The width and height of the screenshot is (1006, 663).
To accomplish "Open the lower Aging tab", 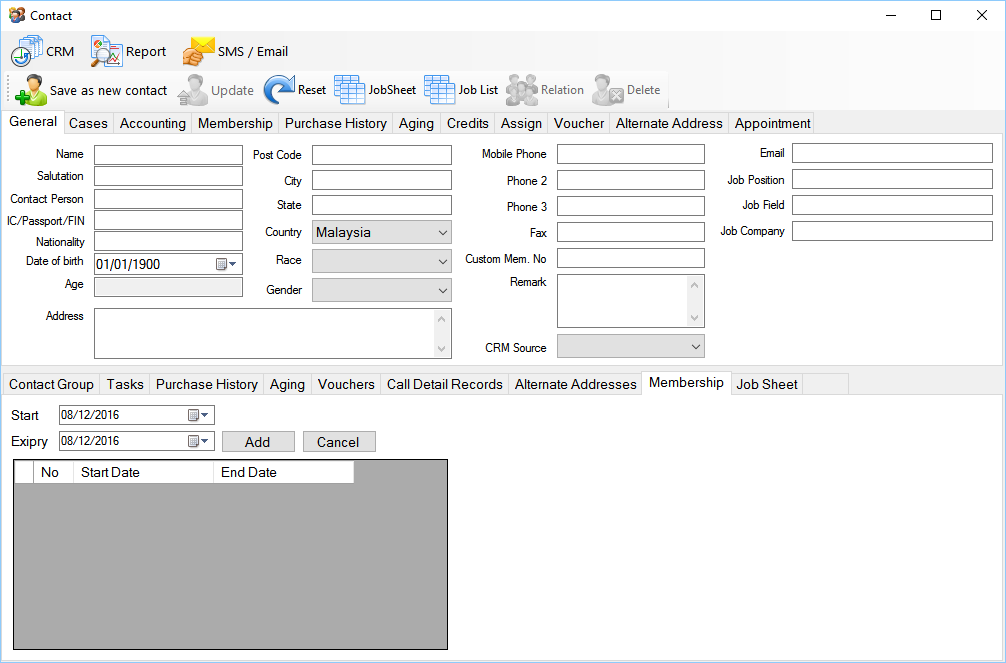I will pyautogui.click(x=287, y=384).
